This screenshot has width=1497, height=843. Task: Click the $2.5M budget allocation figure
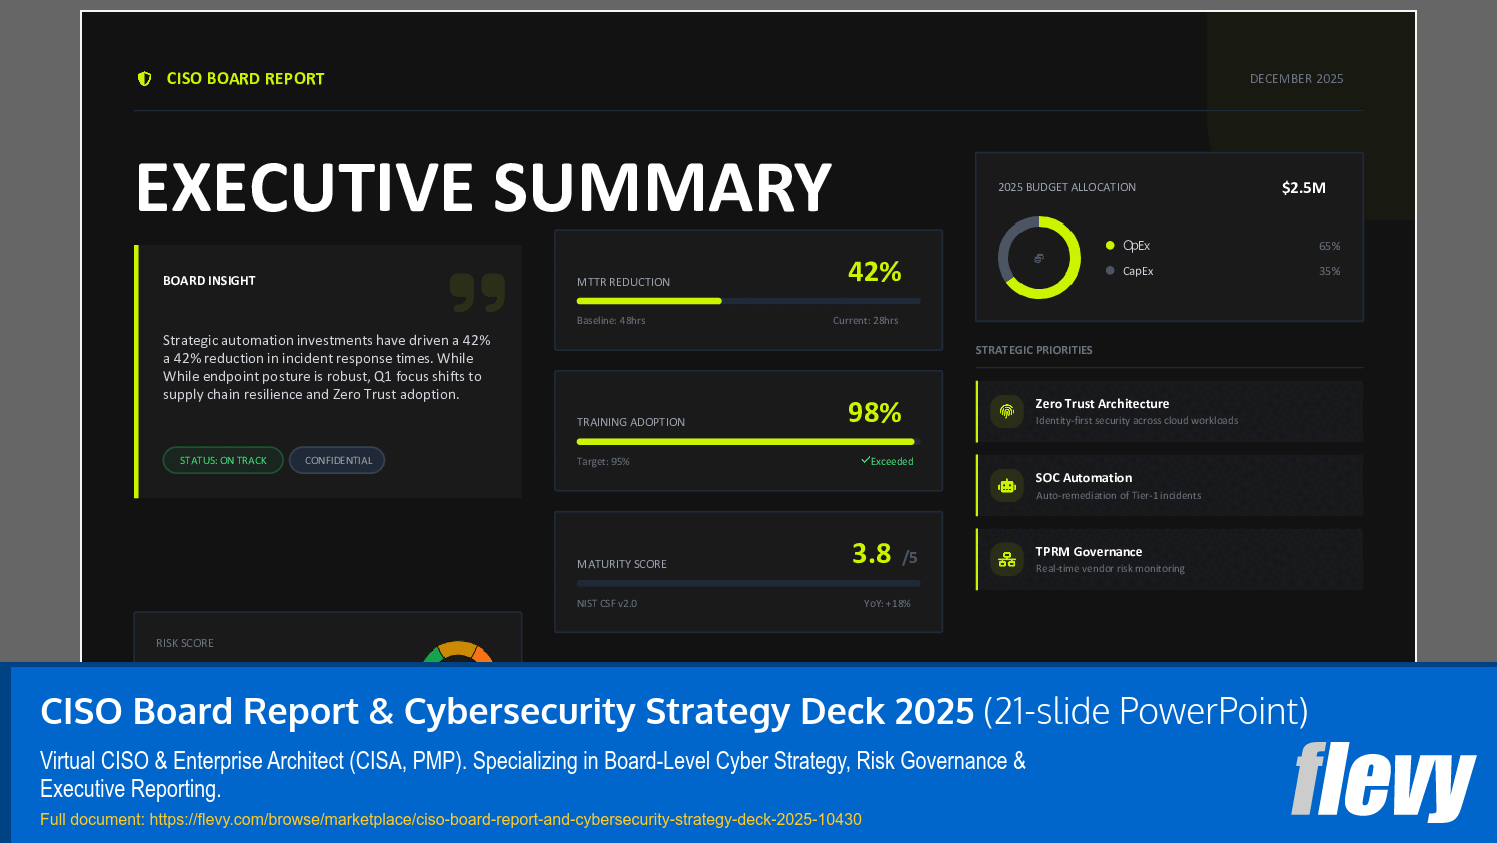click(1303, 186)
